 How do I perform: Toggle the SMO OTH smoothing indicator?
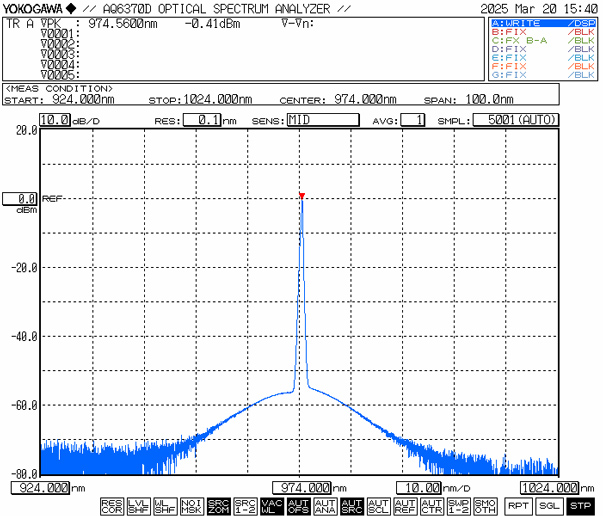[486, 506]
